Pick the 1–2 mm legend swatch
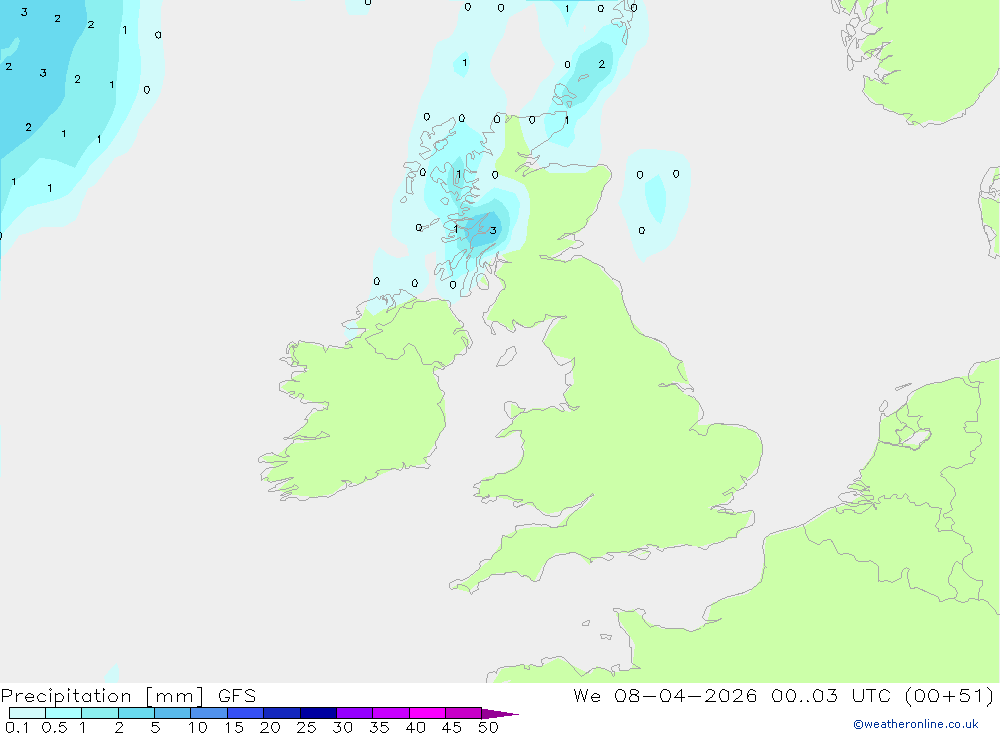Viewport: 1000px width, 733px height. (x=100, y=713)
